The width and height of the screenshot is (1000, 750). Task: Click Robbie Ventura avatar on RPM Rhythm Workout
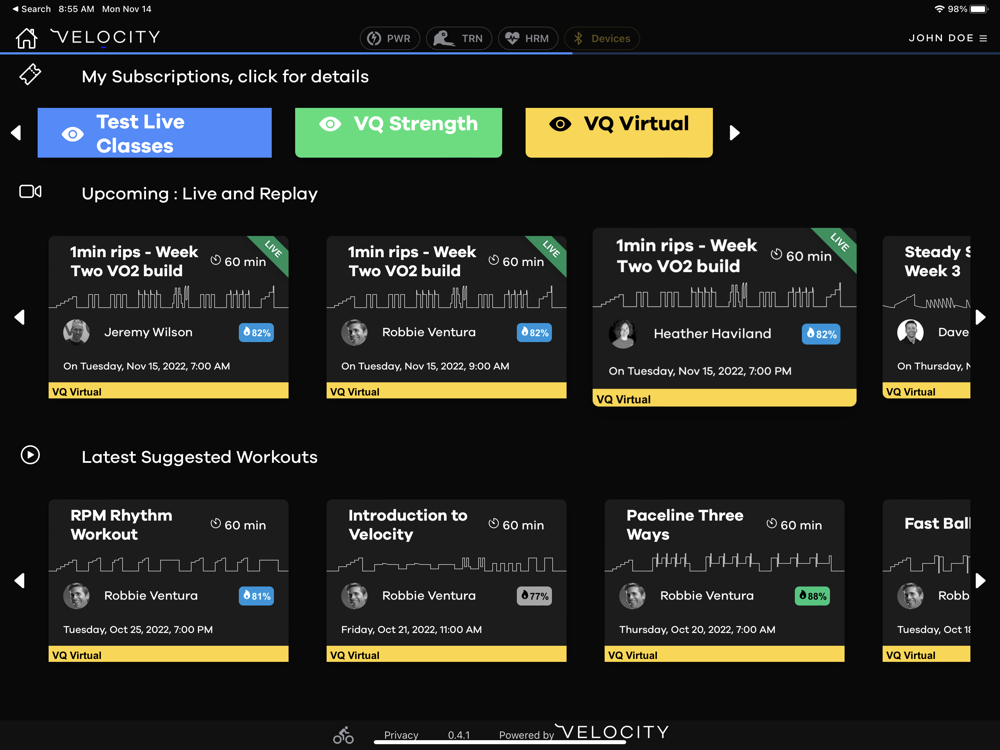tap(76, 596)
